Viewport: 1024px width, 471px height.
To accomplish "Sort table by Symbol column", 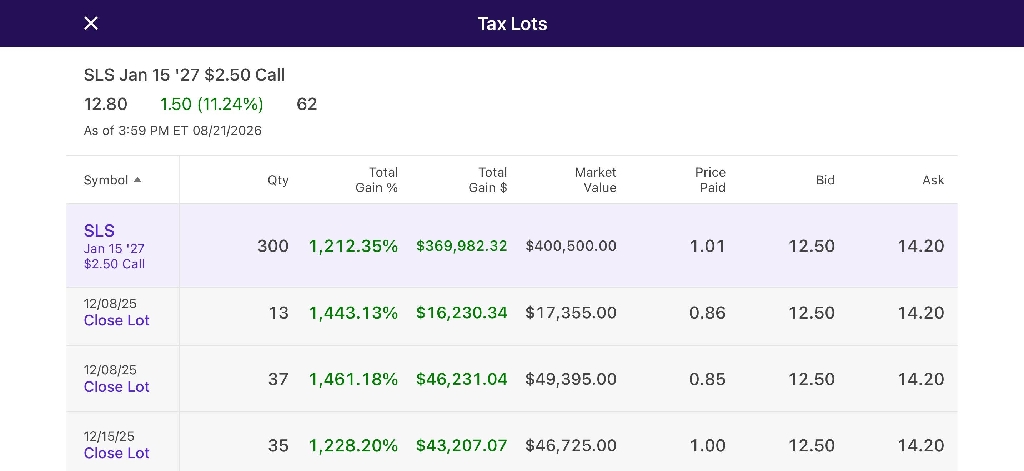I will [106, 180].
